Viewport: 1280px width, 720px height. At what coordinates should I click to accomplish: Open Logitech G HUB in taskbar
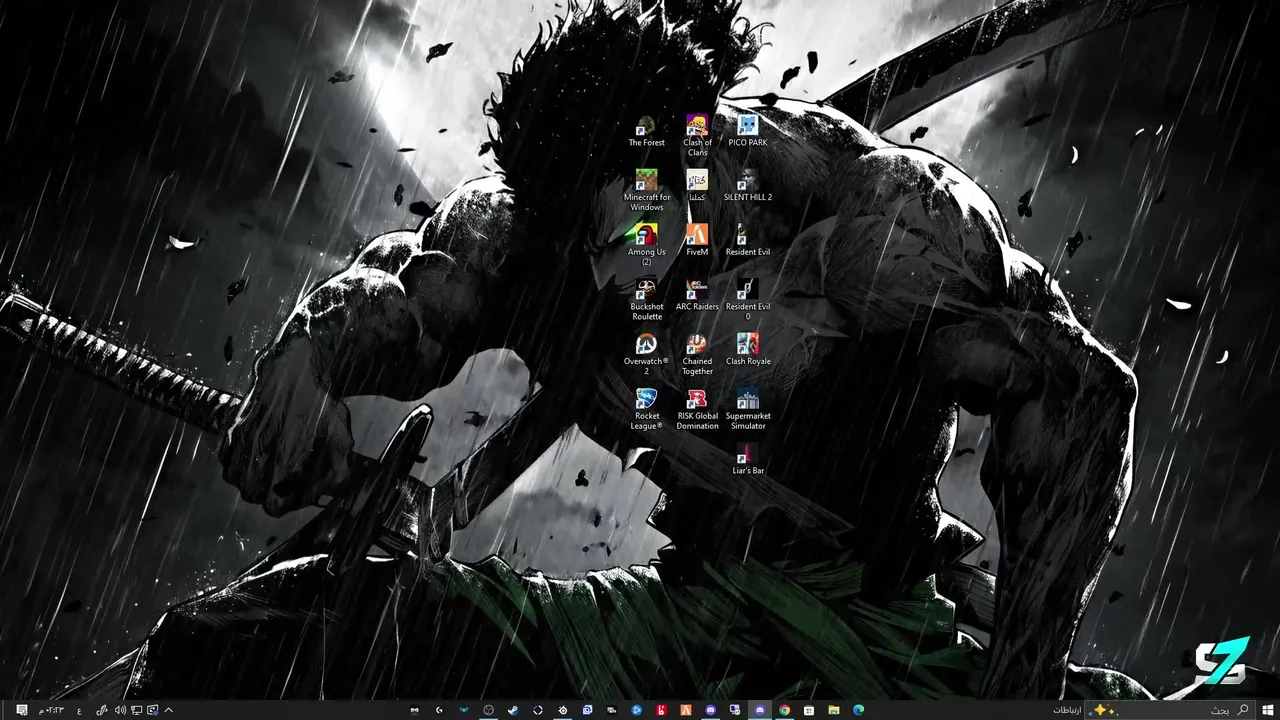[439, 710]
